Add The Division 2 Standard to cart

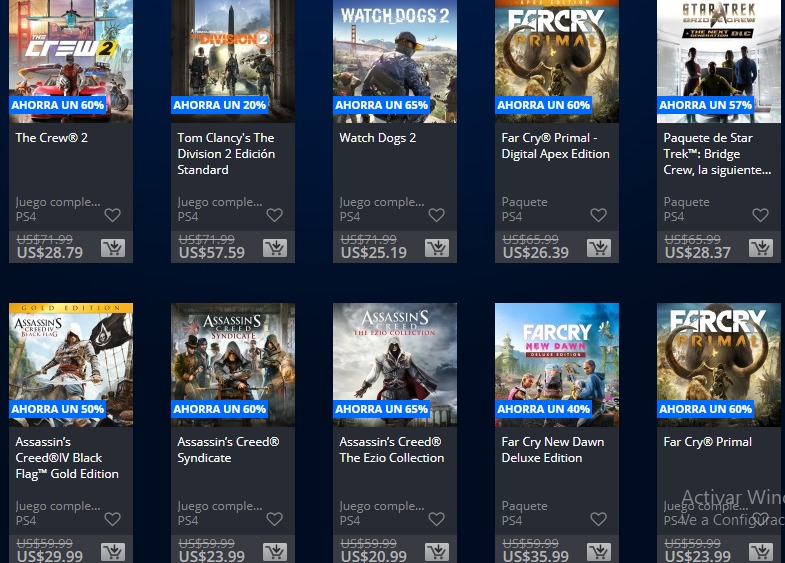pyautogui.click(x=275, y=248)
